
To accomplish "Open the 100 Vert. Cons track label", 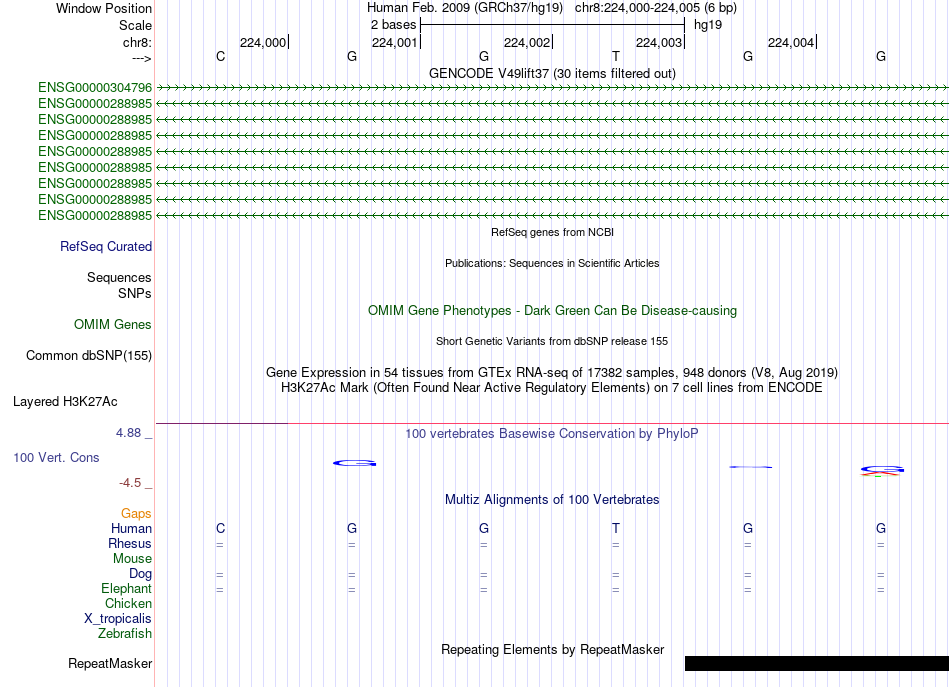I will pyautogui.click(x=56, y=457).
